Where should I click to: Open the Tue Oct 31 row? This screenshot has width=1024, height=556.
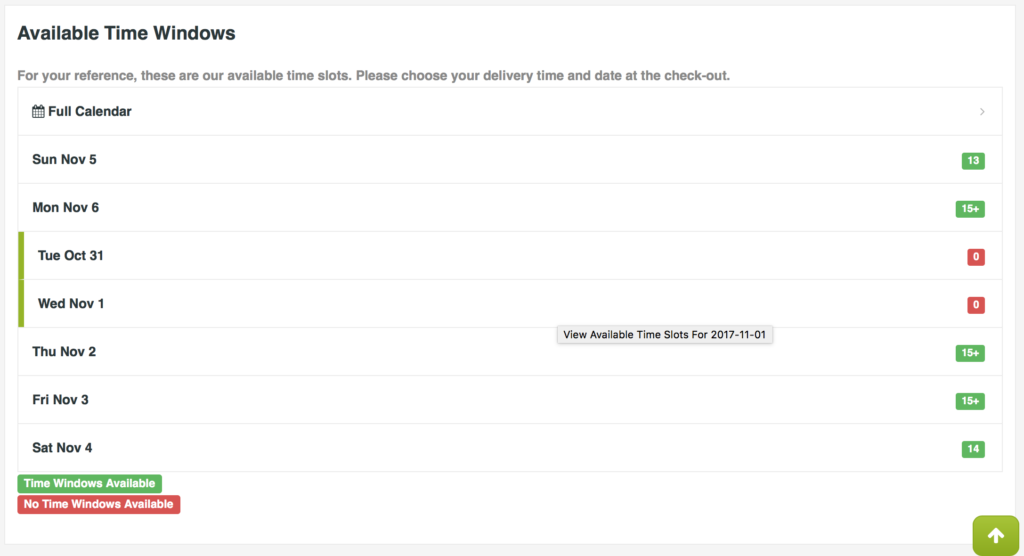click(x=71, y=256)
